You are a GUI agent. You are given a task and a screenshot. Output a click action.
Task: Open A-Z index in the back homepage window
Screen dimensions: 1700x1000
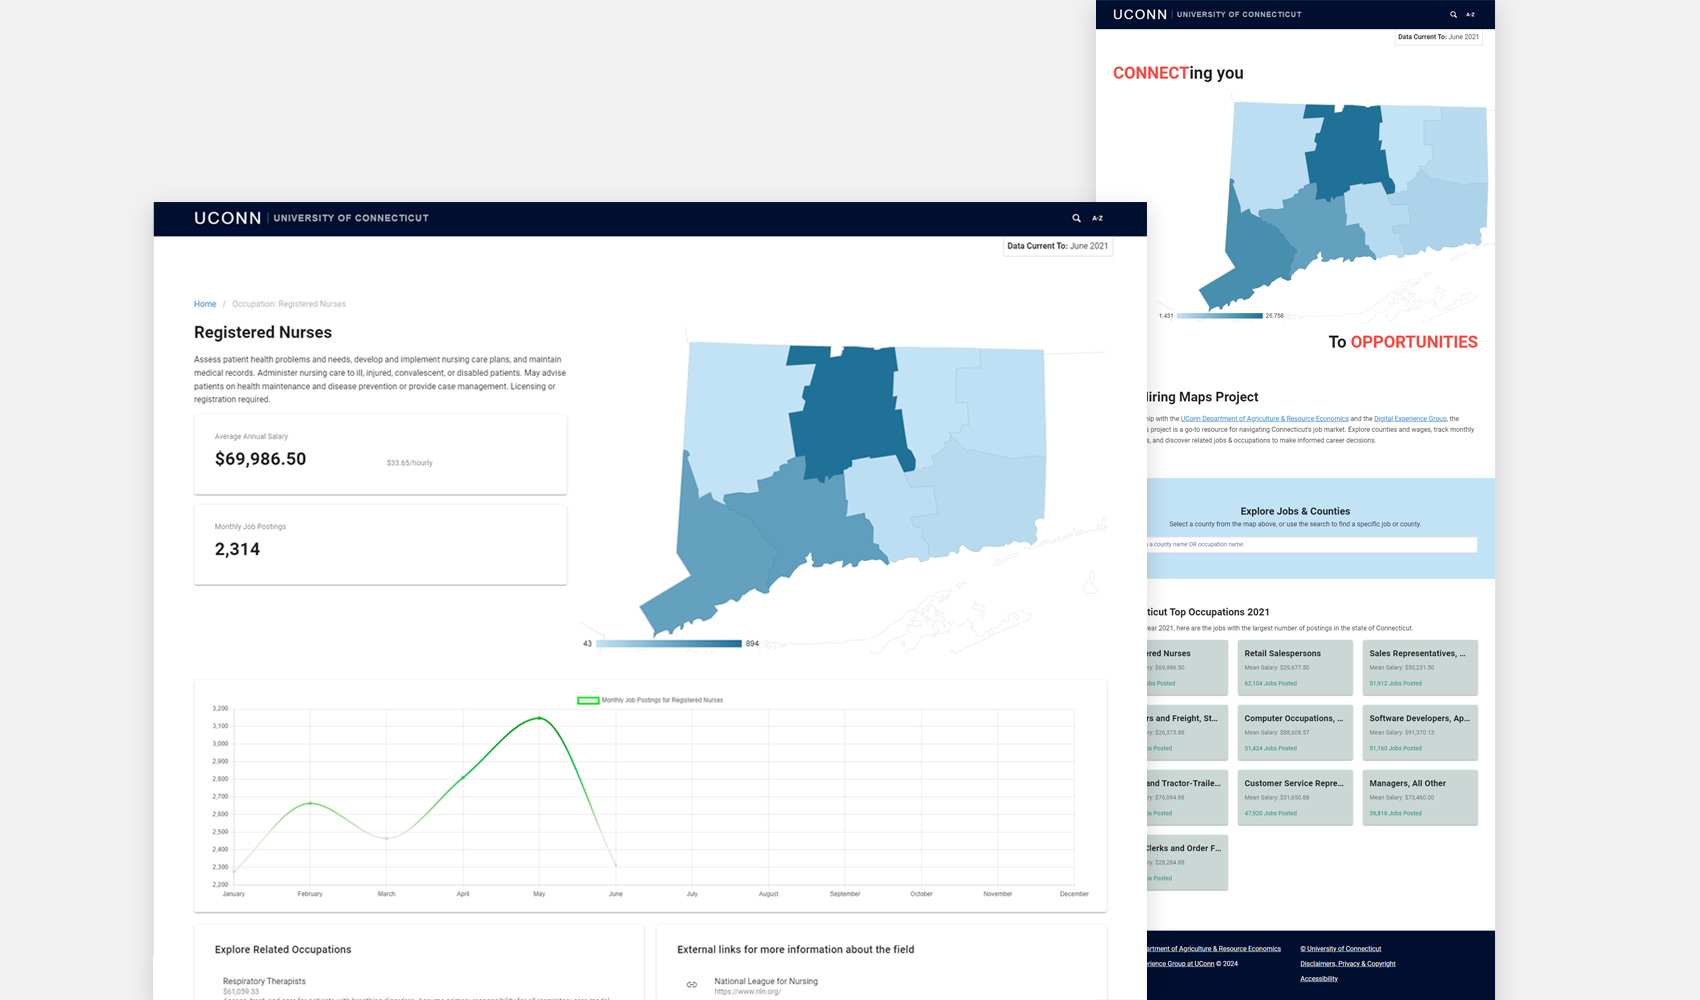click(1470, 15)
